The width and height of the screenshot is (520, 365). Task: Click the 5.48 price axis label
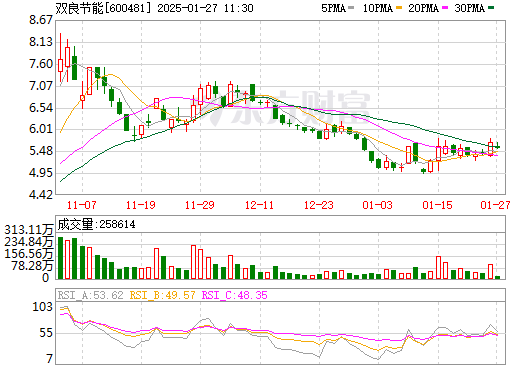(41, 151)
